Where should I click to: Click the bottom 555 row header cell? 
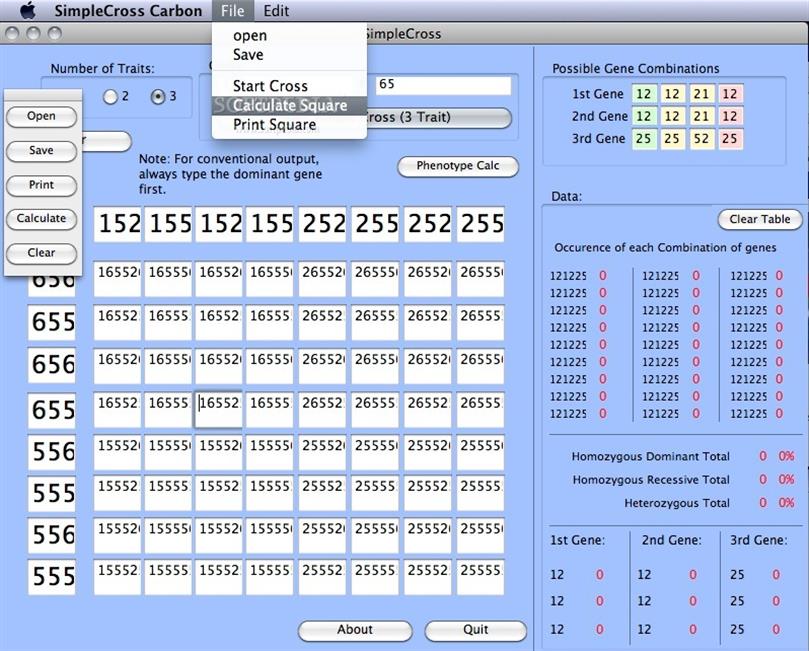(x=52, y=577)
